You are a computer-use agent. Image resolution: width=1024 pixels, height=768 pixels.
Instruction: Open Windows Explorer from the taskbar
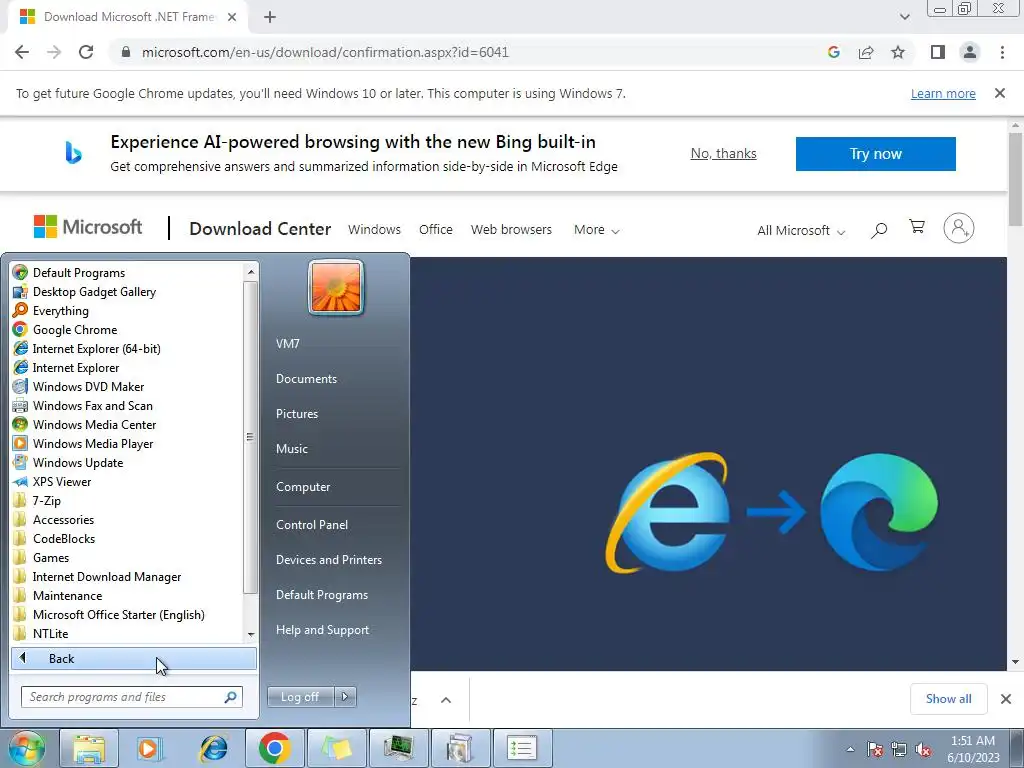(x=89, y=748)
